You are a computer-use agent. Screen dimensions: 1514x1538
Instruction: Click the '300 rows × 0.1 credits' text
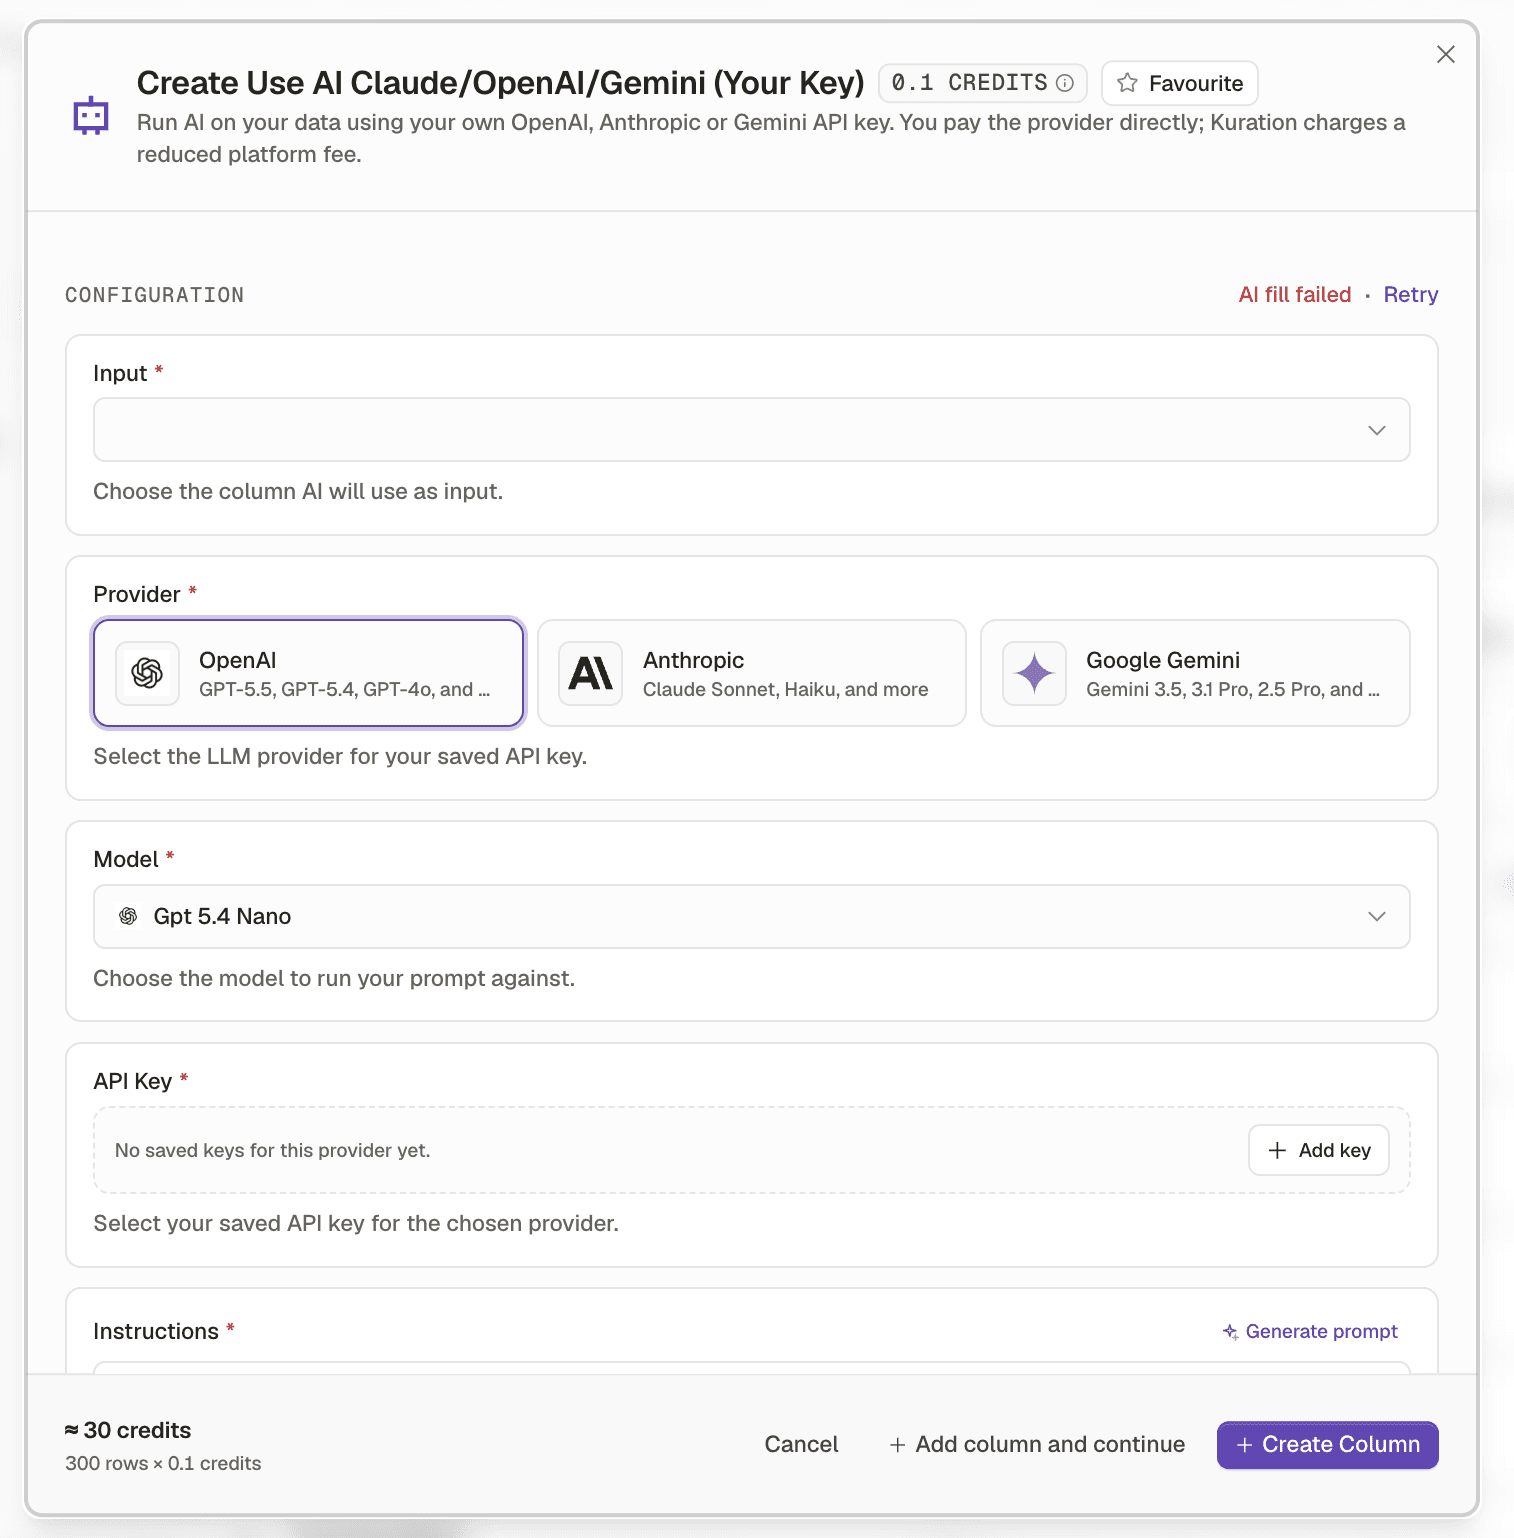click(163, 1463)
